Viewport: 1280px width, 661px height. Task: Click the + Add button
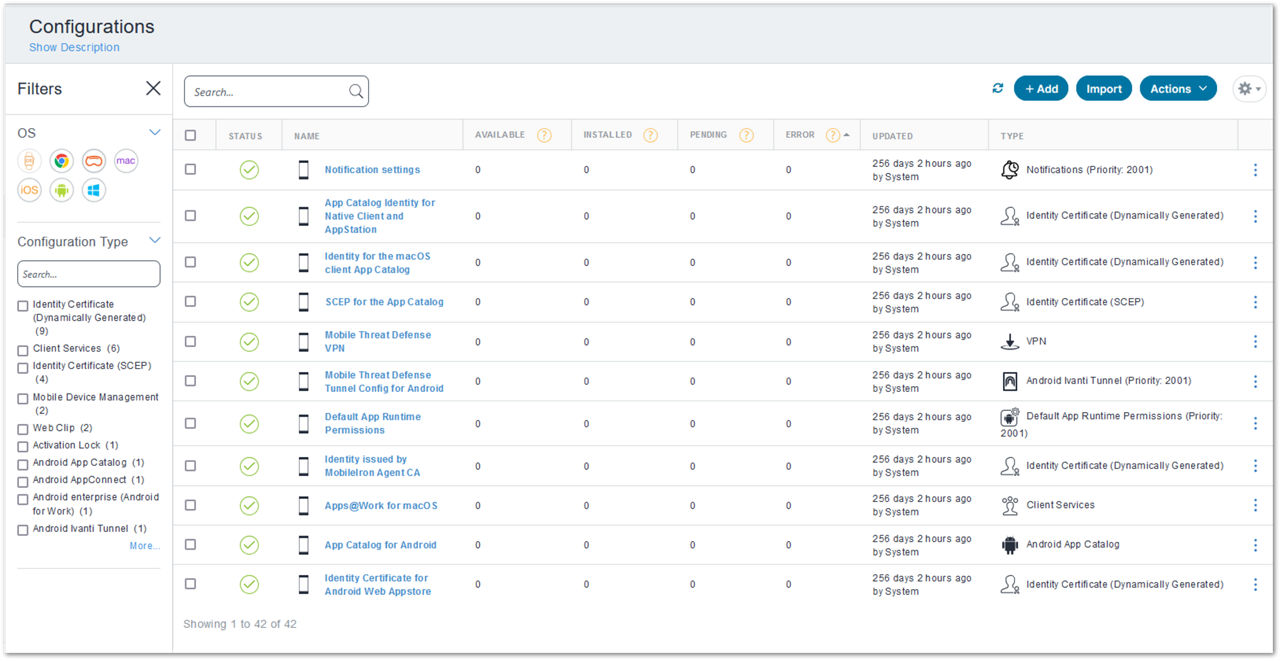tap(1041, 88)
